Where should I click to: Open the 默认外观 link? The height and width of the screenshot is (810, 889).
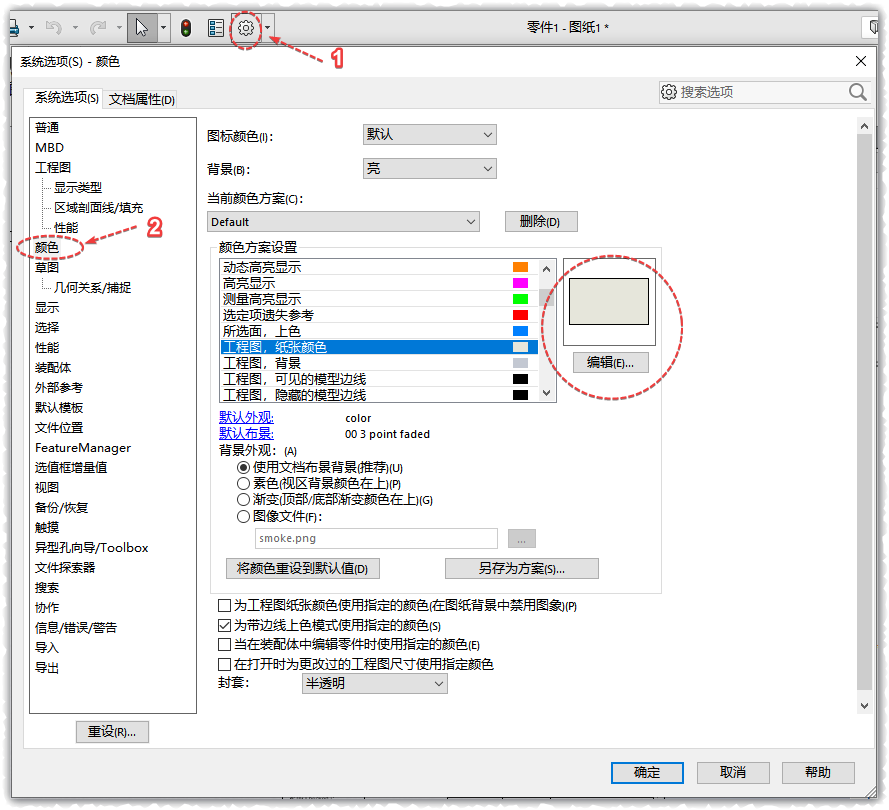pos(247,417)
